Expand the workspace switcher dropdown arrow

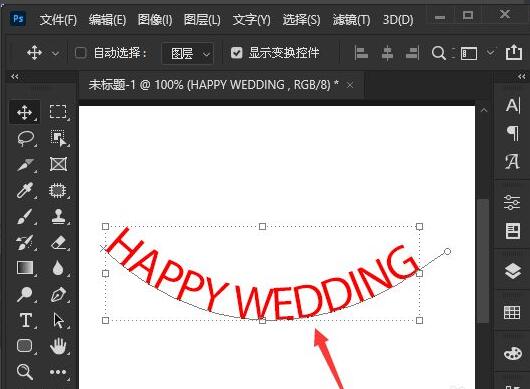point(490,52)
